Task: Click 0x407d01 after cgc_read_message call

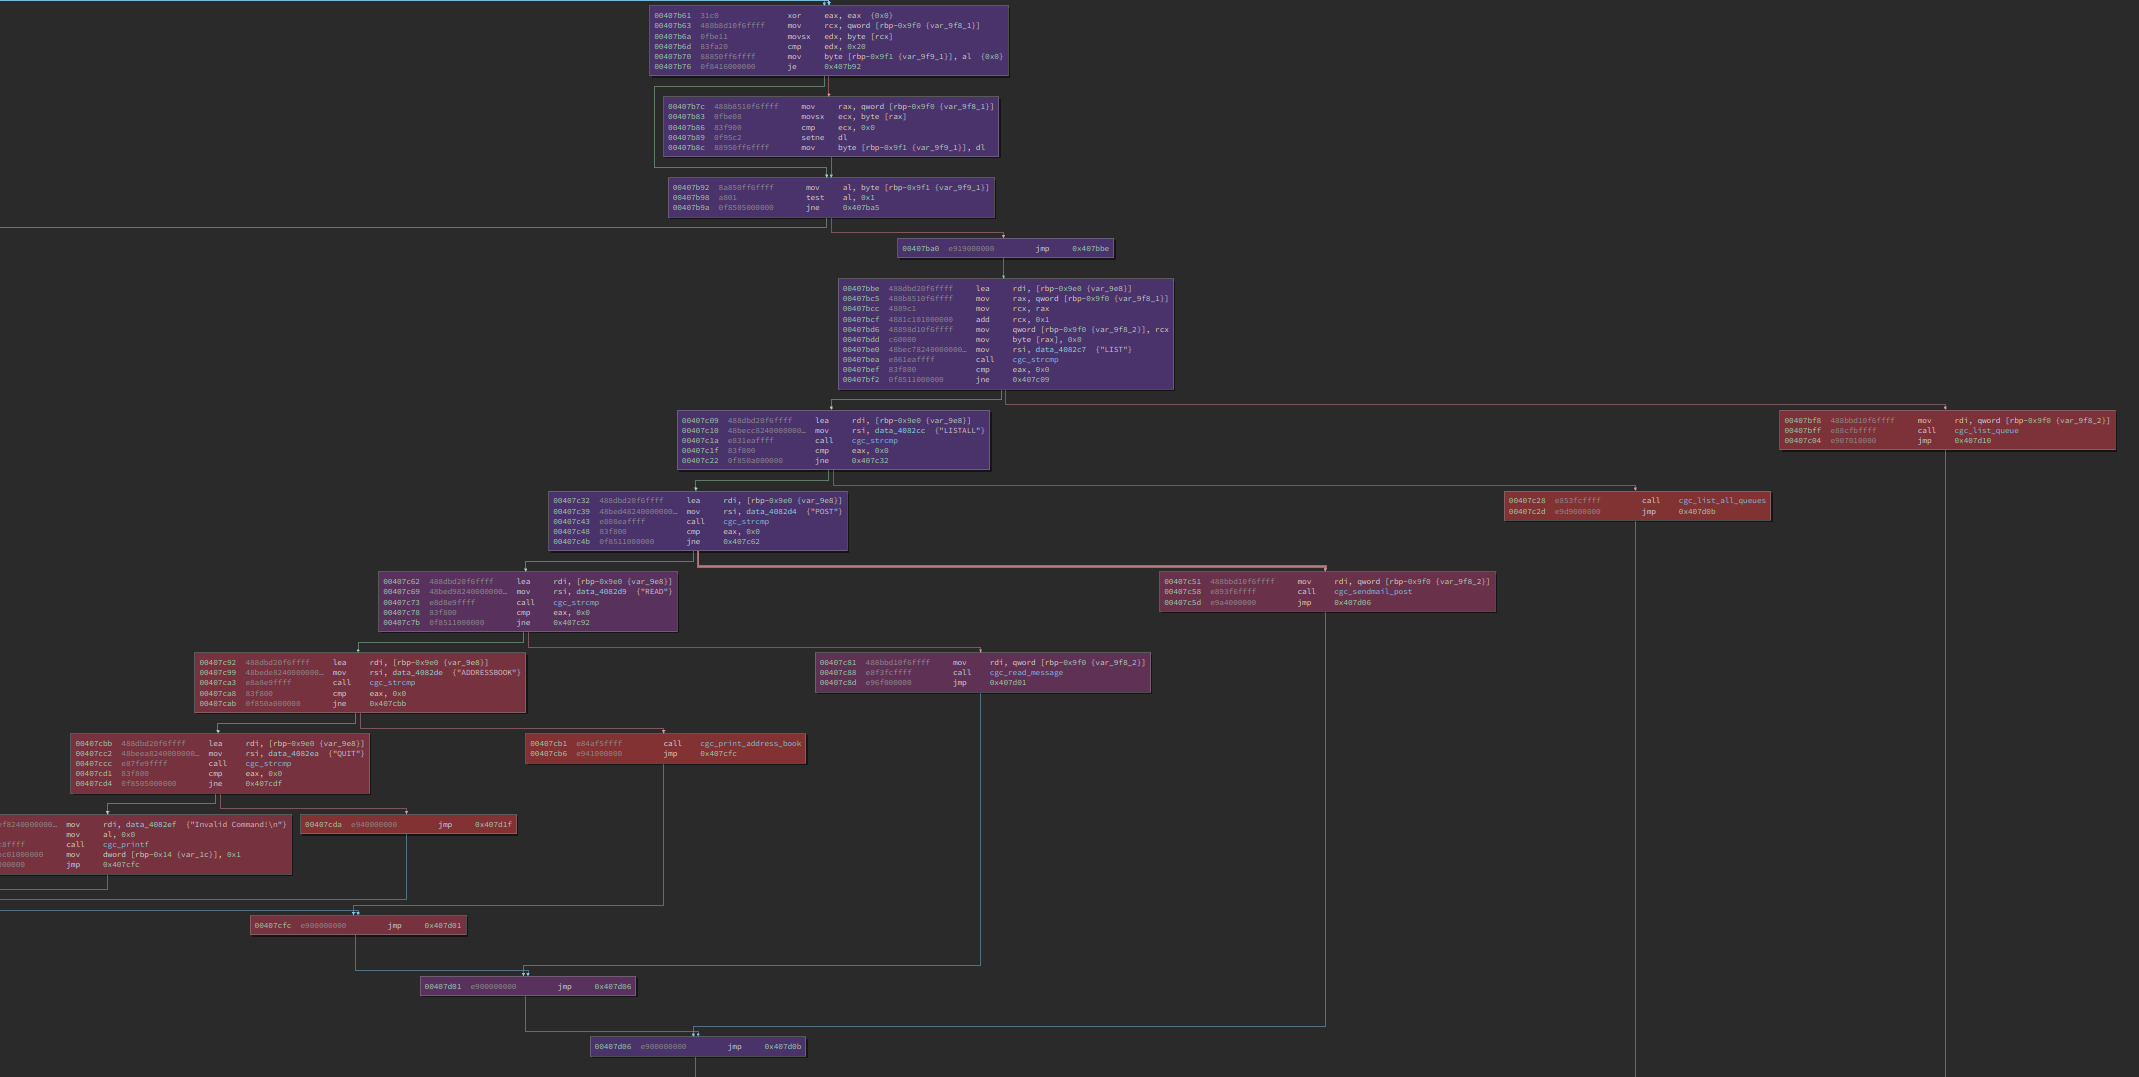Action: [1008, 683]
